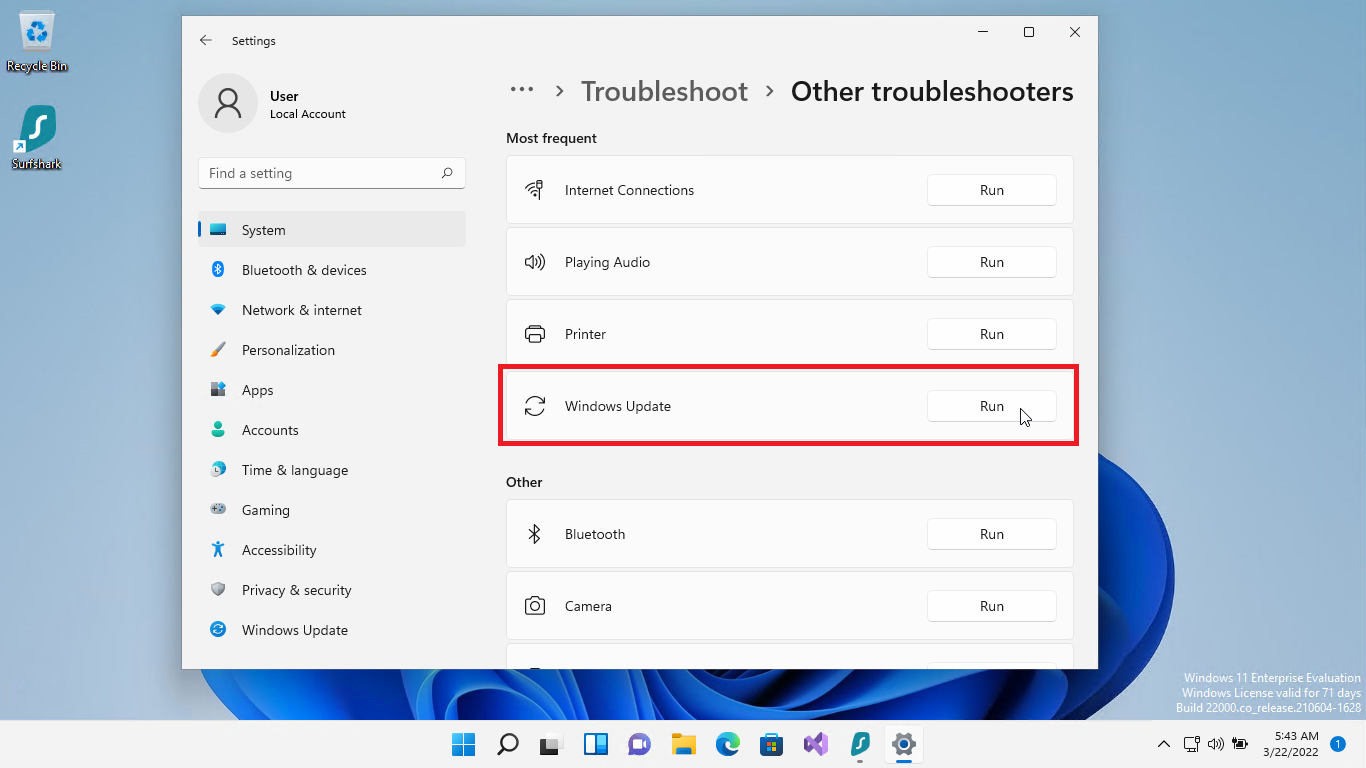Click the volume icon in system tray
Viewport: 1366px width, 768px height.
(1216, 744)
